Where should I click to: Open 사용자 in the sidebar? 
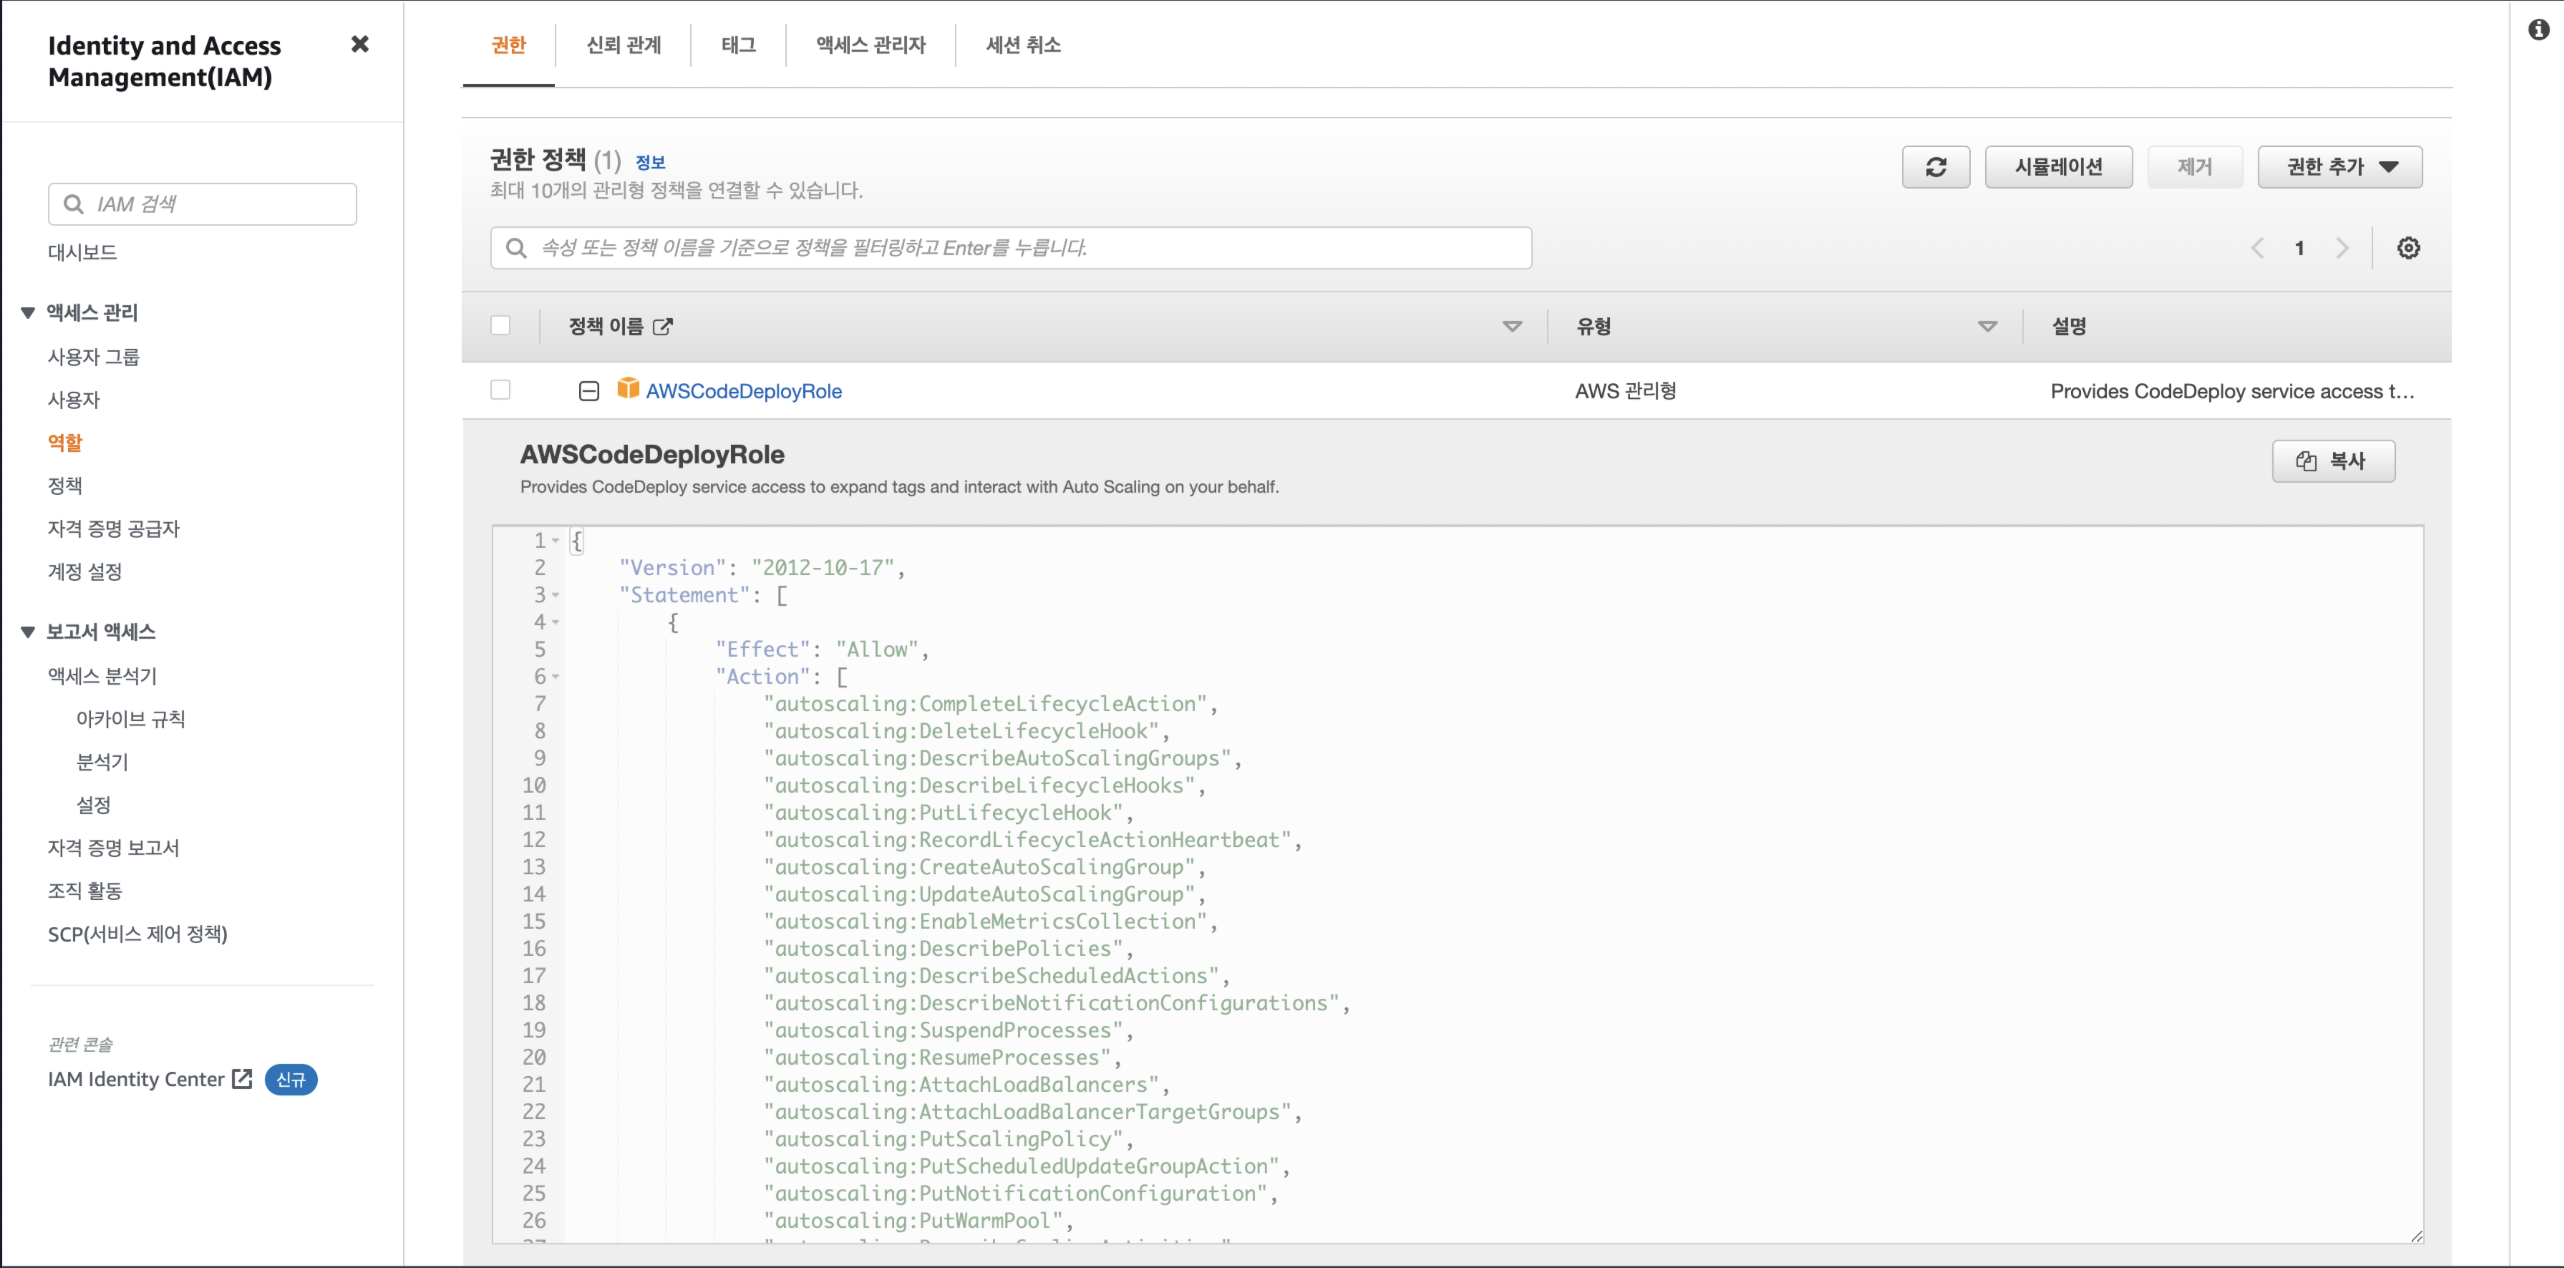[74, 400]
